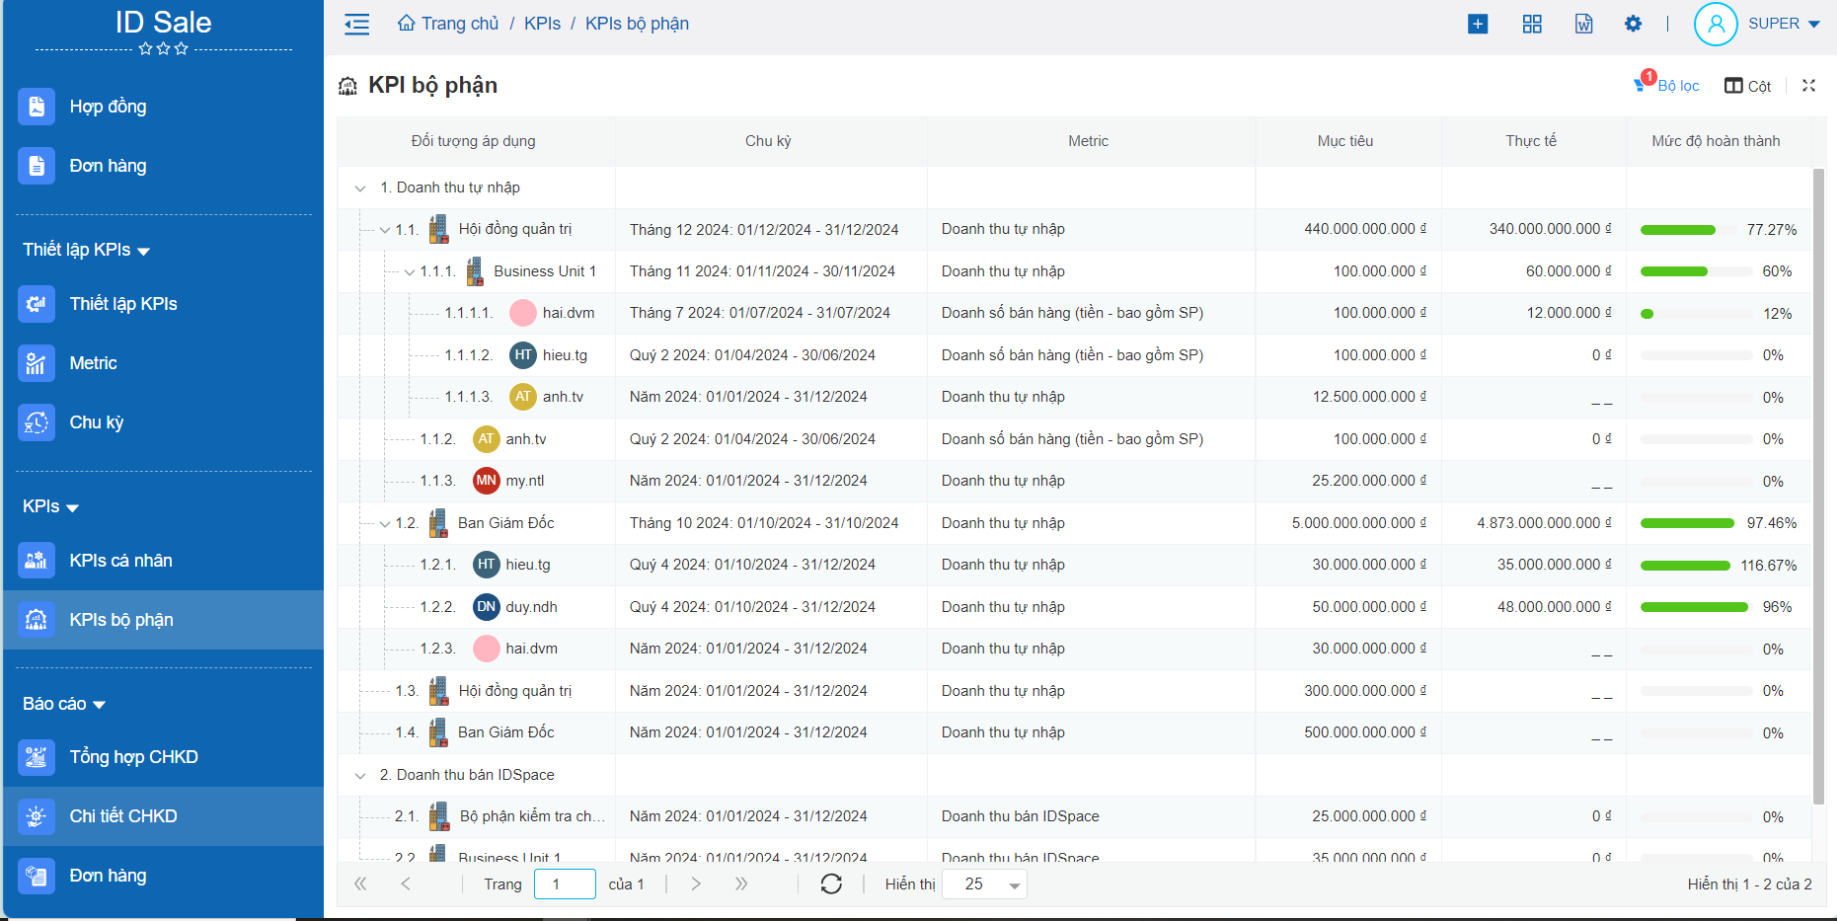1837x921 pixels.
Task: Open the upper Đơn hàng sidebar icon
Action: tap(36, 166)
